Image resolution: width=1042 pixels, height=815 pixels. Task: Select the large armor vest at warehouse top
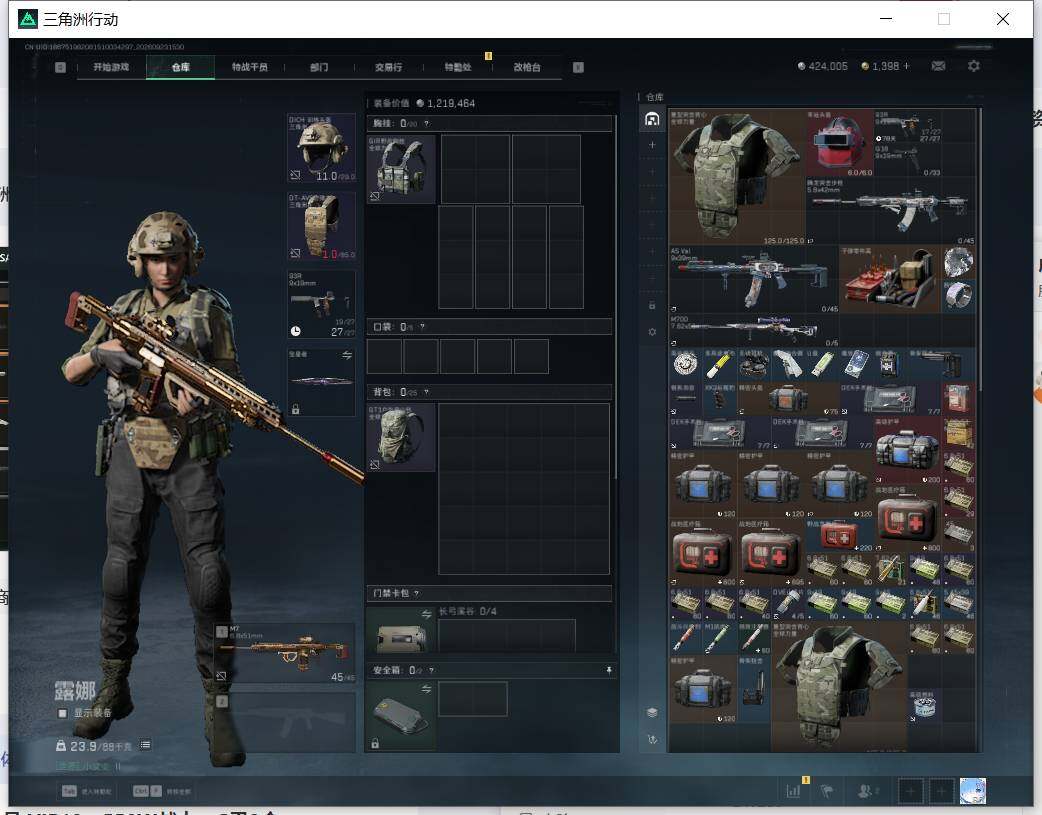tap(737, 177)
